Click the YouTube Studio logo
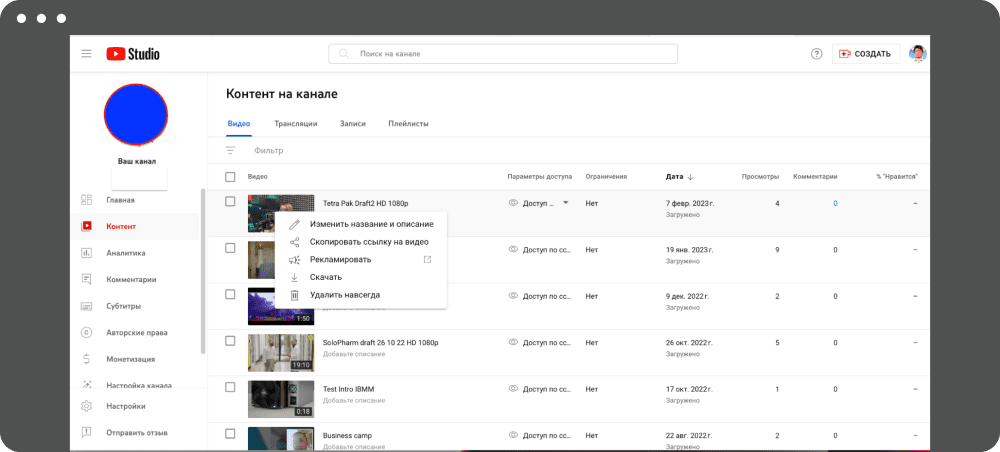Screen dimensions: 1000x452 [133, 54]
